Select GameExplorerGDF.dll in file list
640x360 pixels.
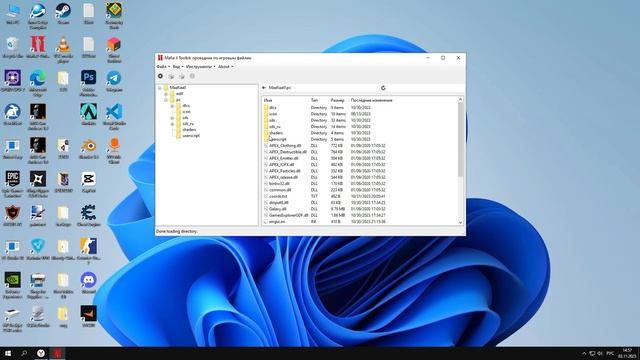coord(288,215)
